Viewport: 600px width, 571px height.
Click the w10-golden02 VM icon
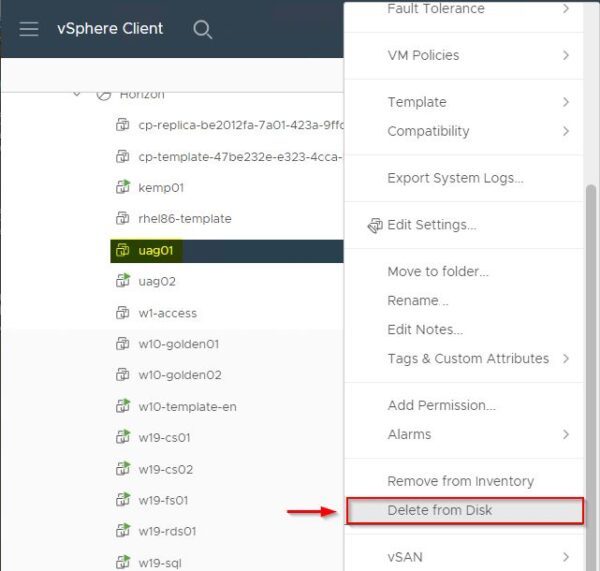[x=122, y=375]
